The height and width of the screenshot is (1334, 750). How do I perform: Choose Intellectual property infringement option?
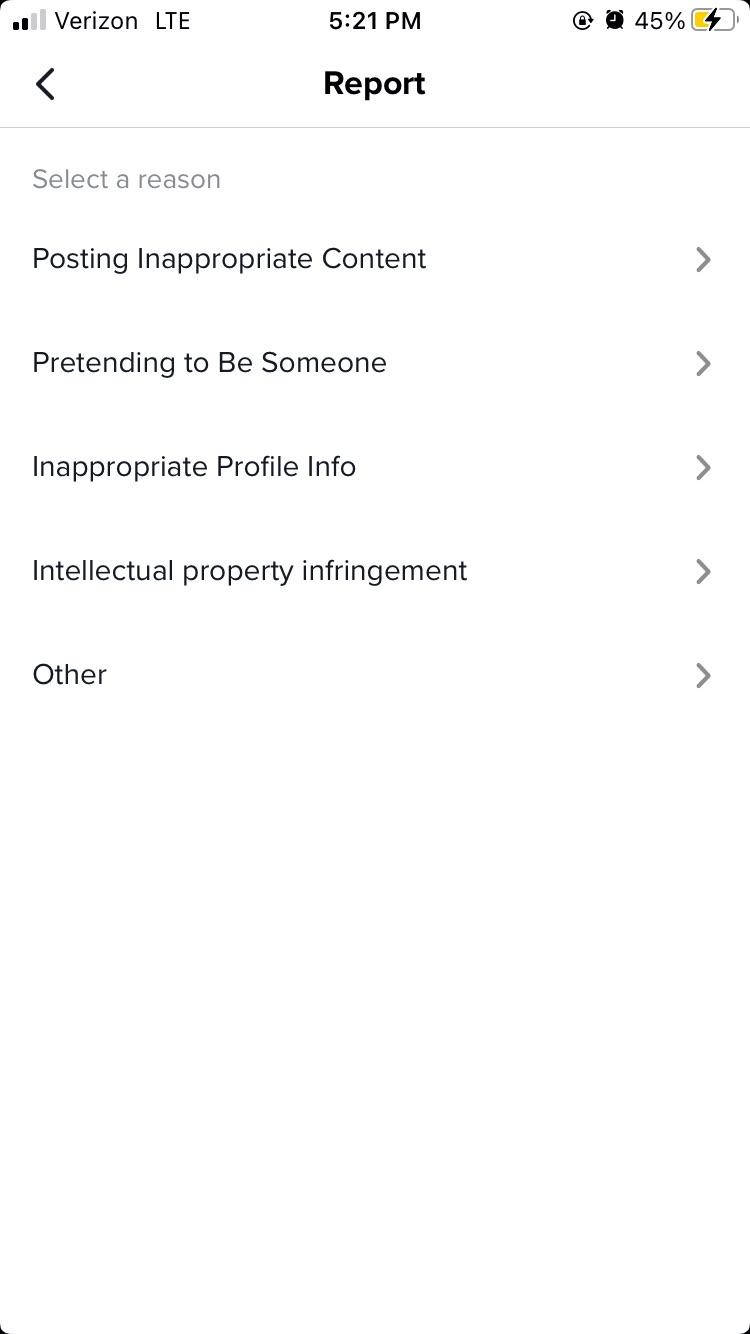(249, 571)
